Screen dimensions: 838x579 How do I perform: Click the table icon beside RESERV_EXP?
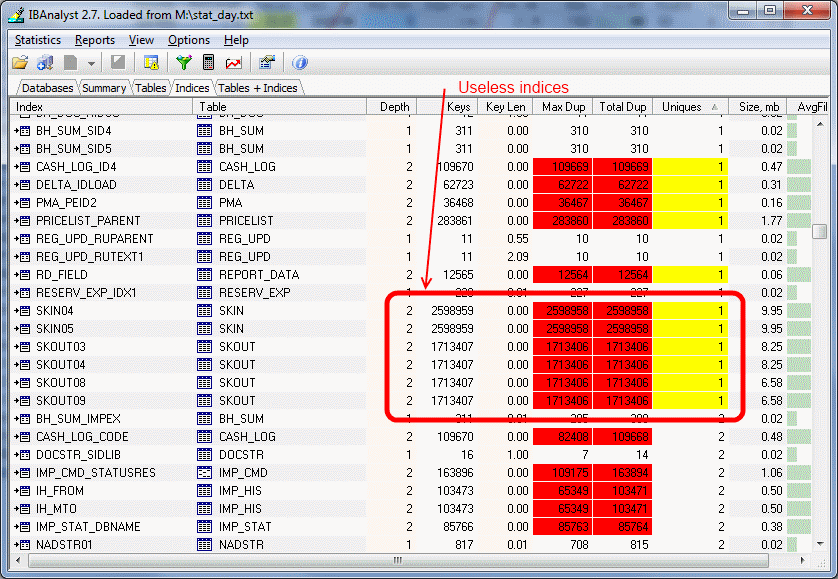coord(205,293)
